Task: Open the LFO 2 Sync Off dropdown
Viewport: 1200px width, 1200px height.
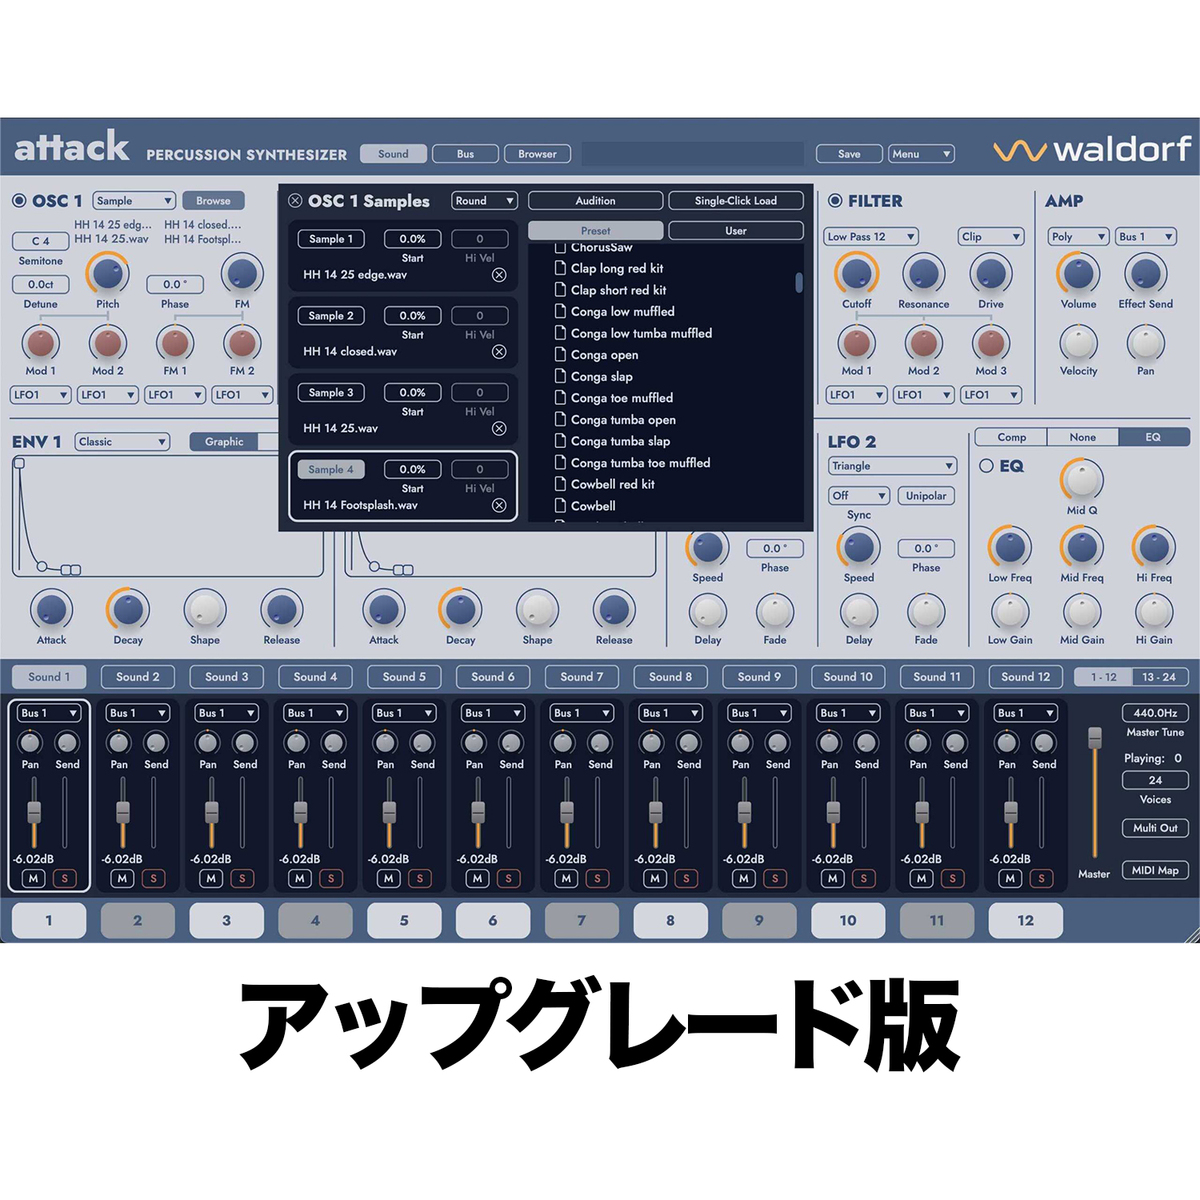Action: [859, 496]
